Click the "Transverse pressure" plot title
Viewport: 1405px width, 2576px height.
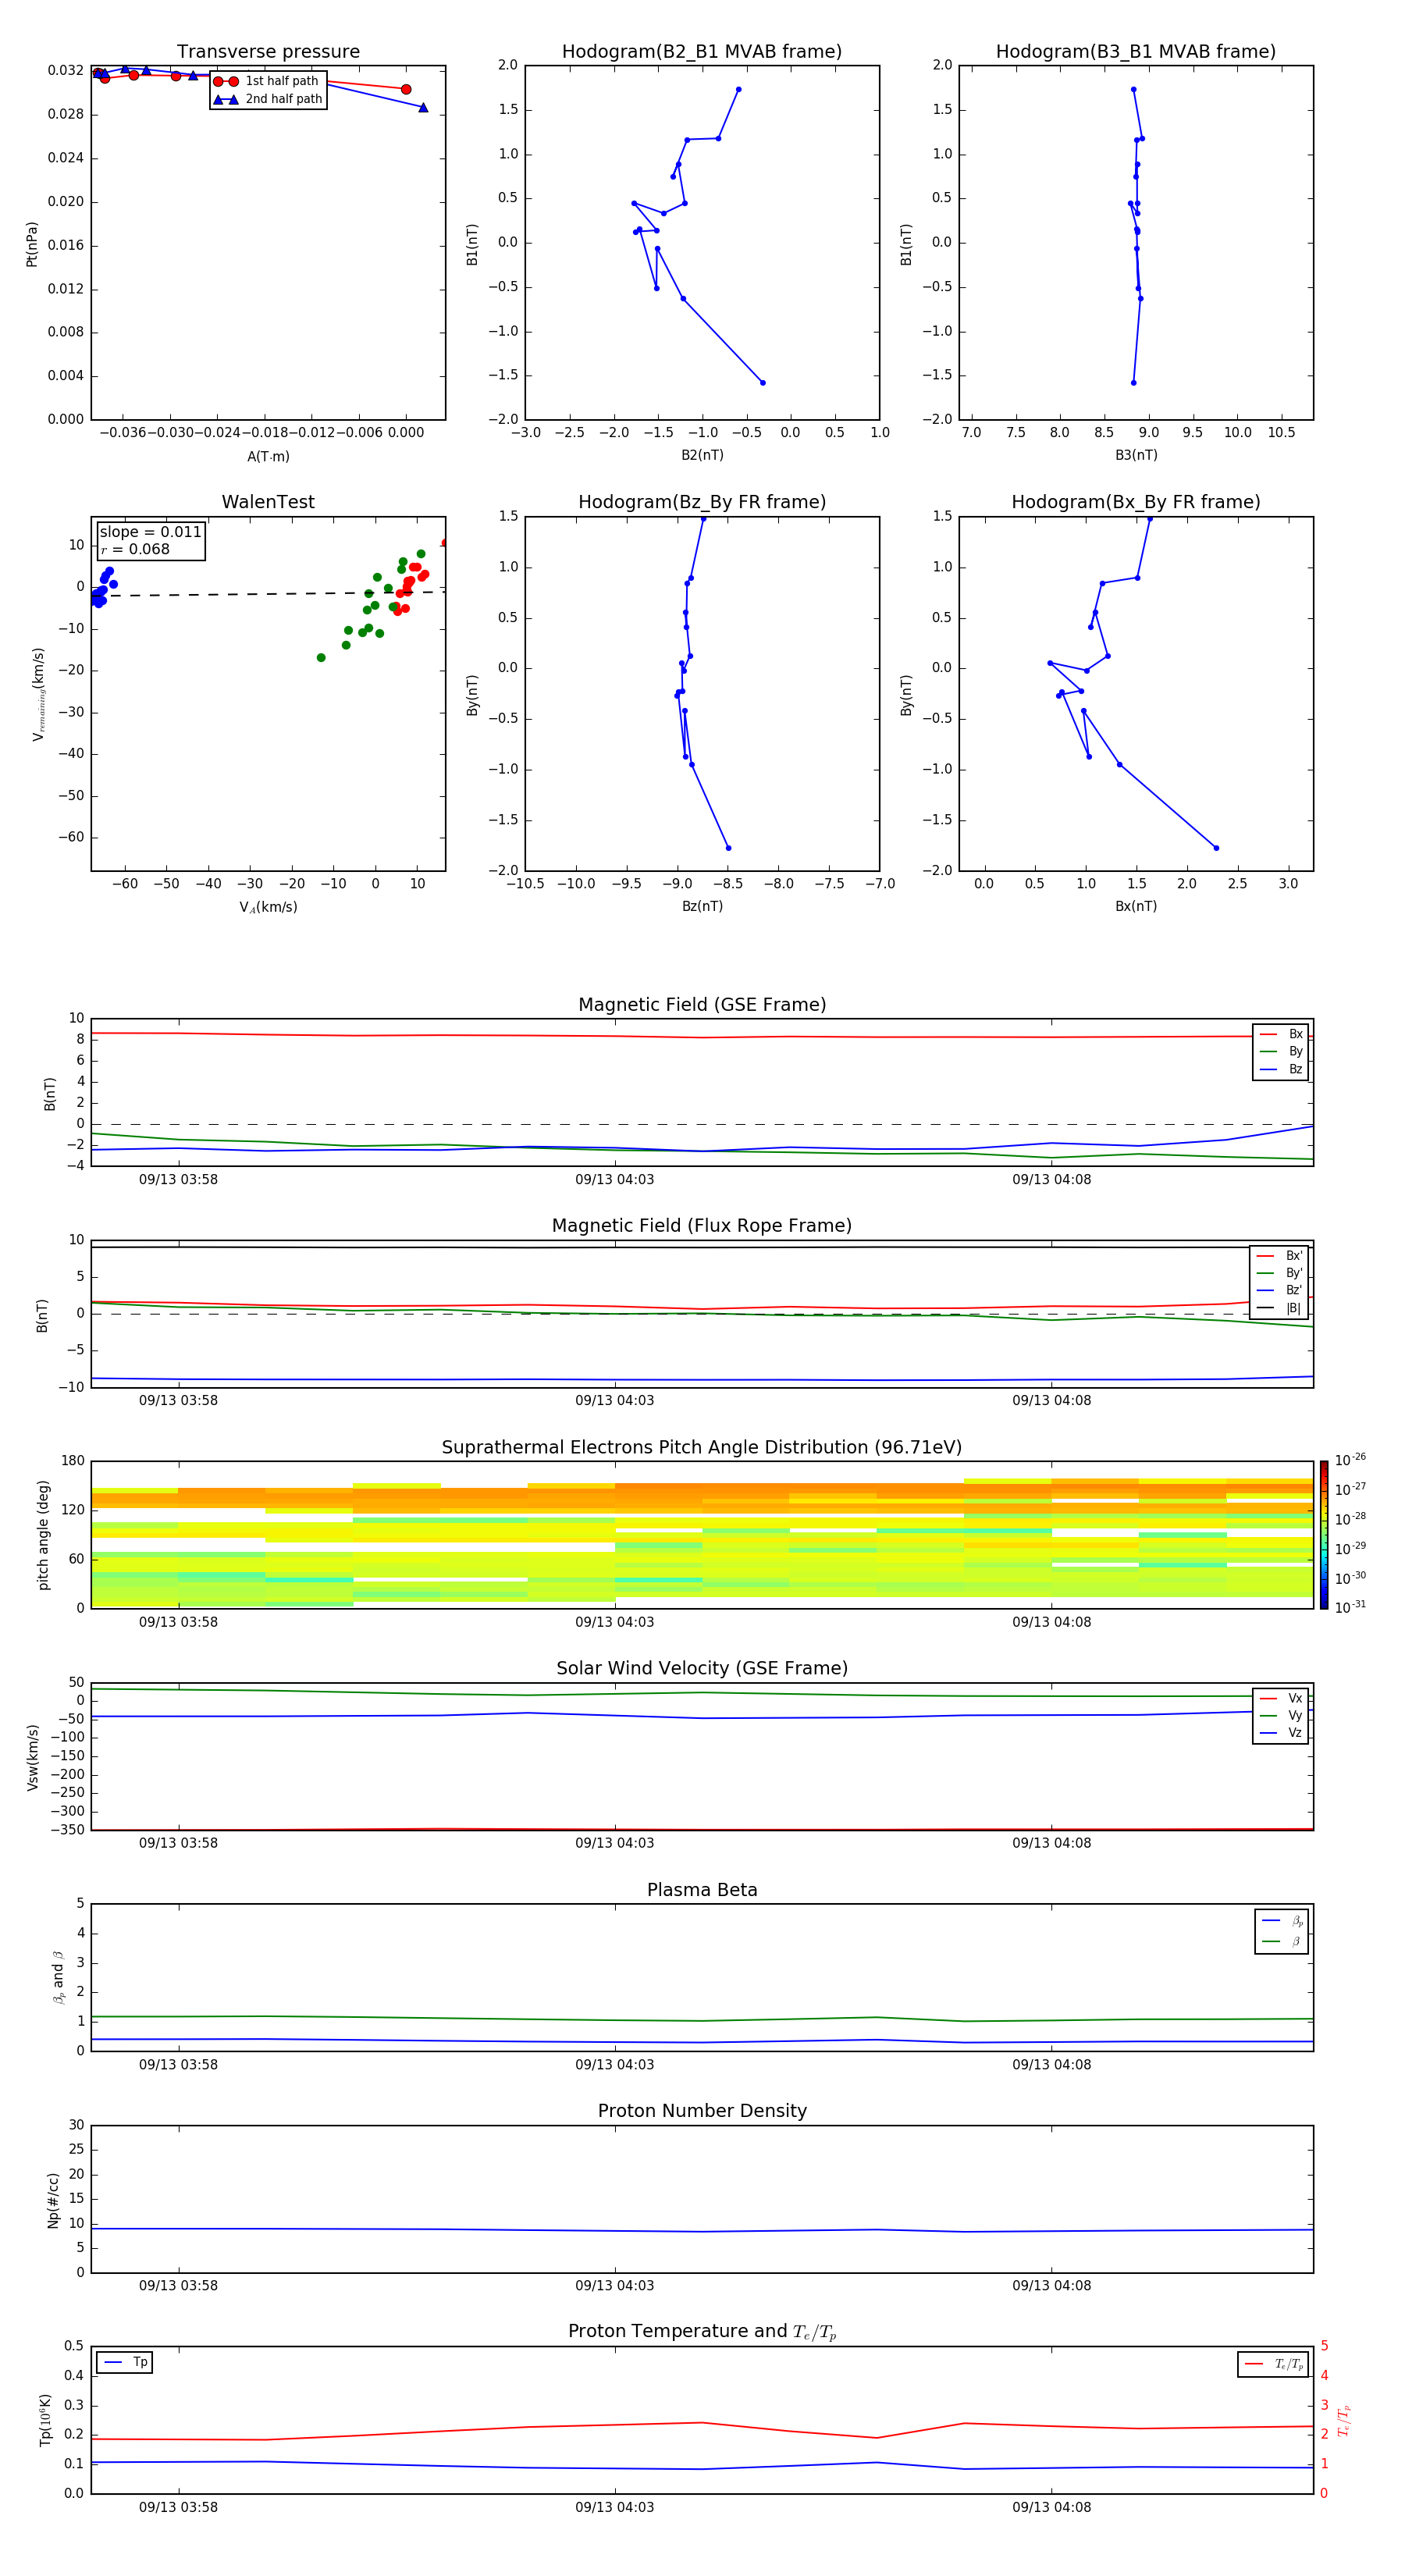coord(268,52)
